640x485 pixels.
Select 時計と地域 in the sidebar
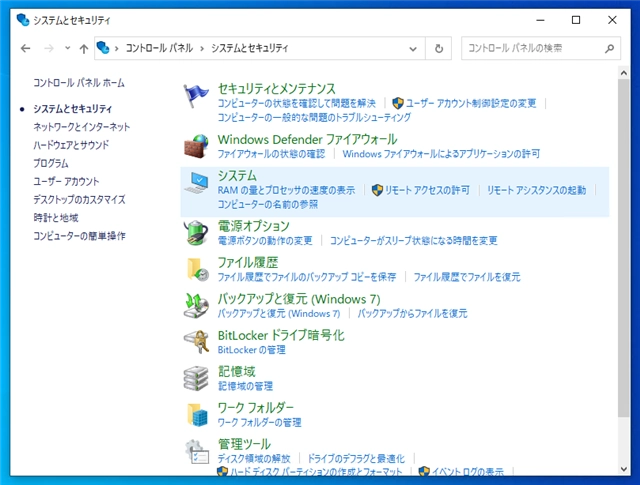[x=56, y=218]
